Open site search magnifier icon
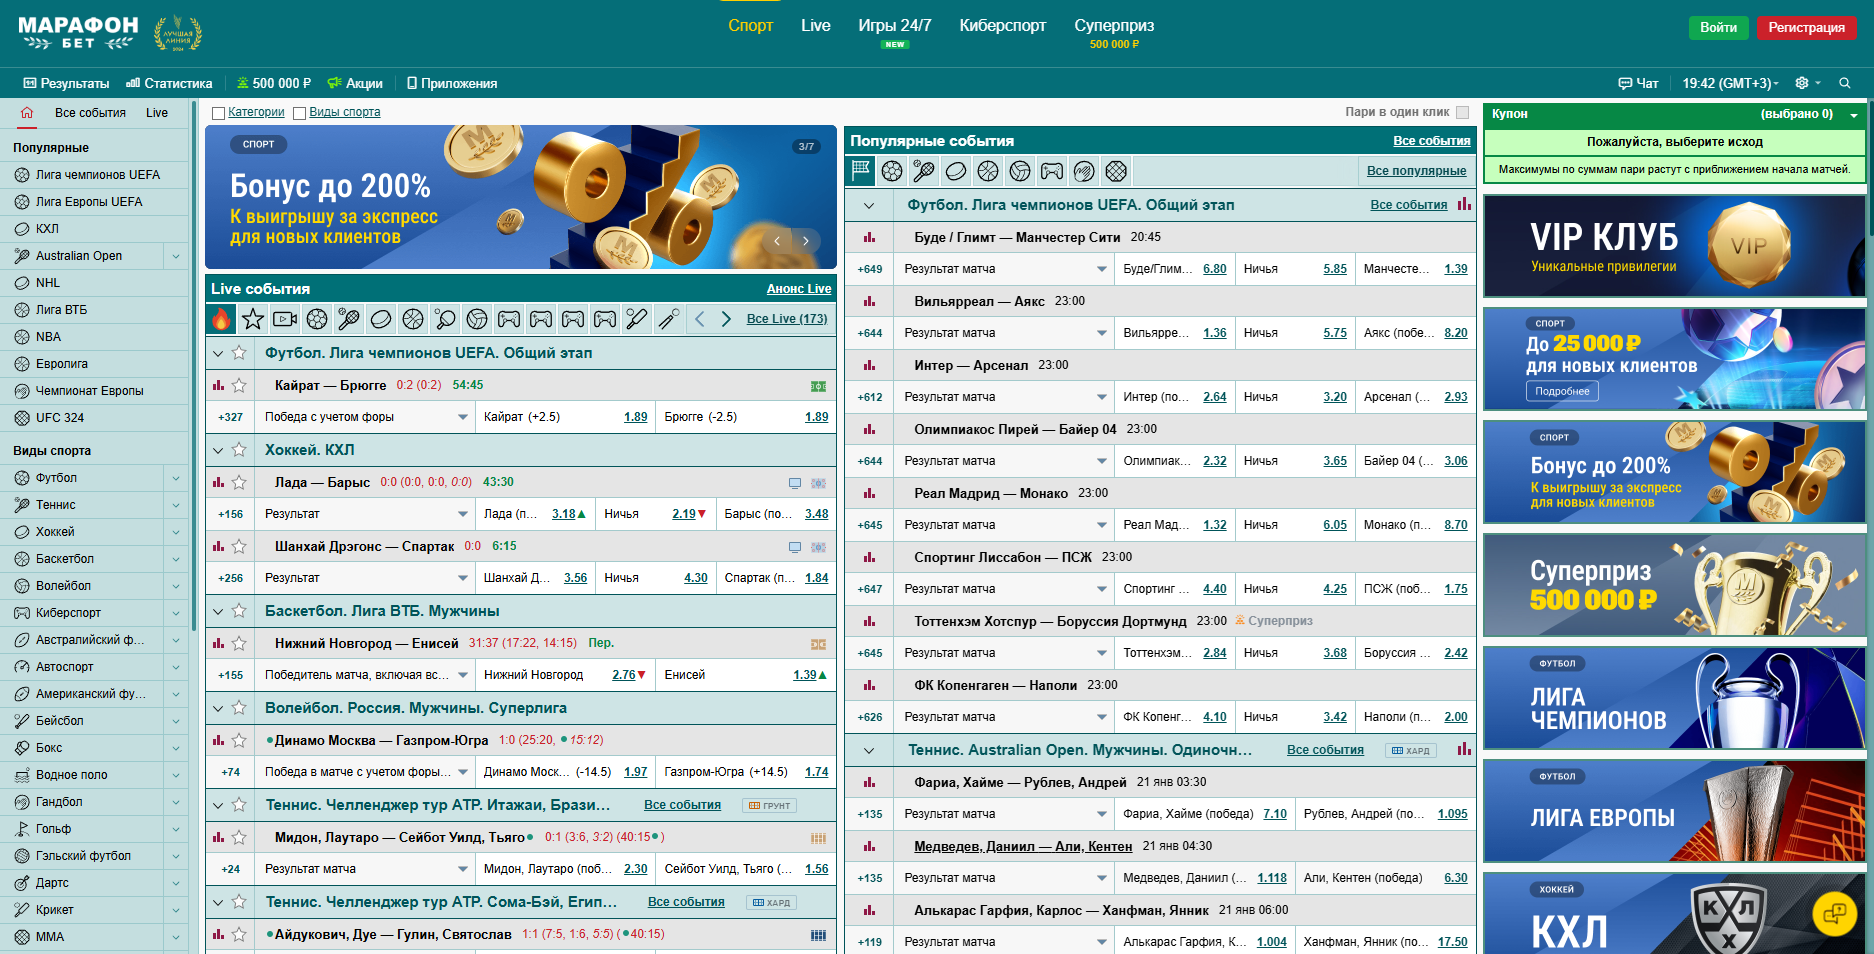 click(1845, 83)
